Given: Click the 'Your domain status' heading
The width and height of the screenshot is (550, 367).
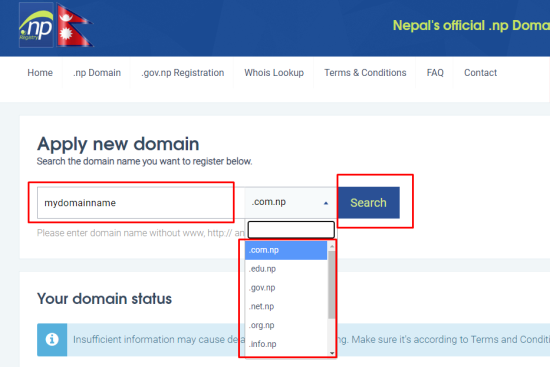Looking at the screenshot, I should pyautogui.click(x=105, y=299).
